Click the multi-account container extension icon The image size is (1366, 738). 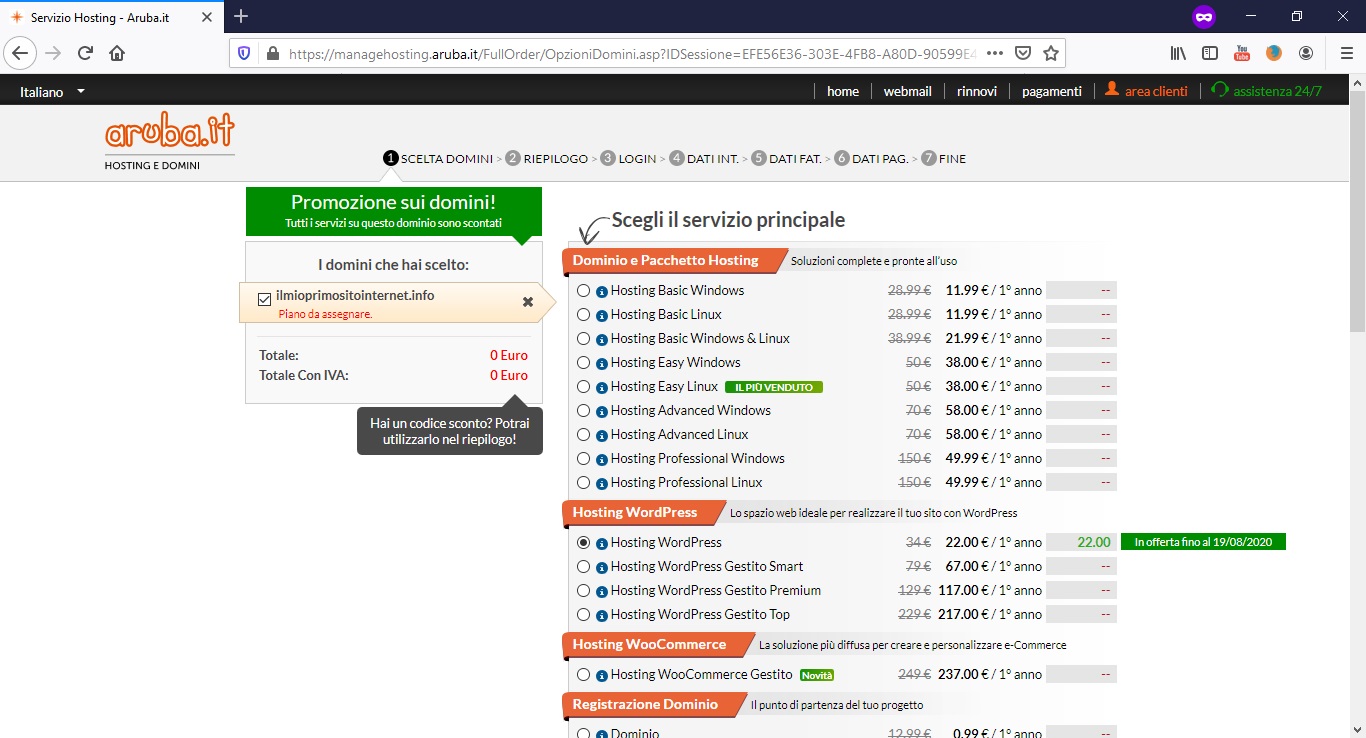pos(1274,53)
